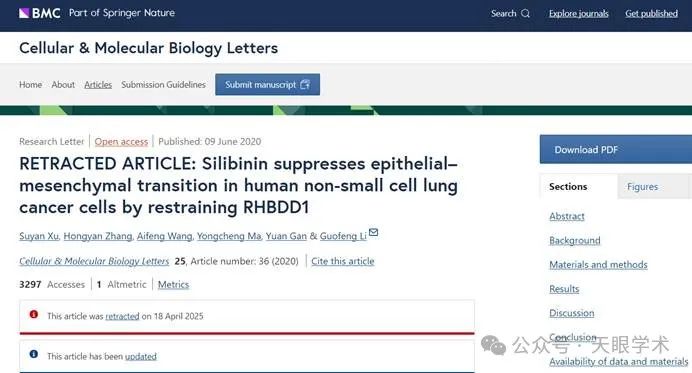Viewport: 692px width, 373px height.
Task: Click the external link icon on Submit manuscript
Action: (305, 84)
